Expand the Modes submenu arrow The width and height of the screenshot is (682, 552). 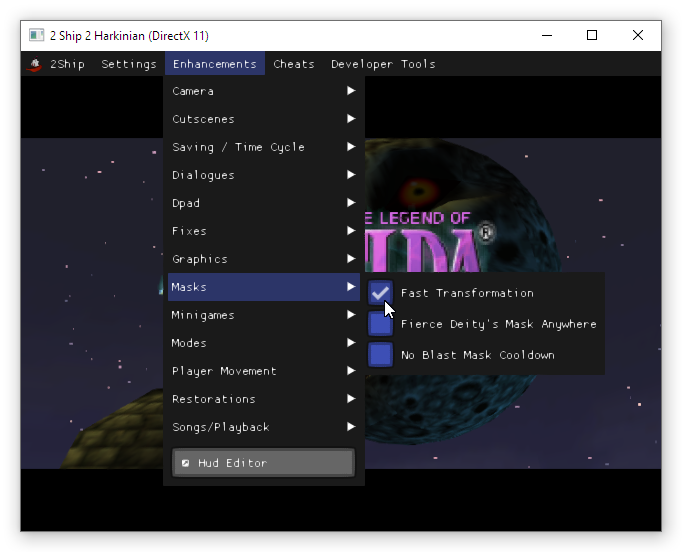[351, 342]
